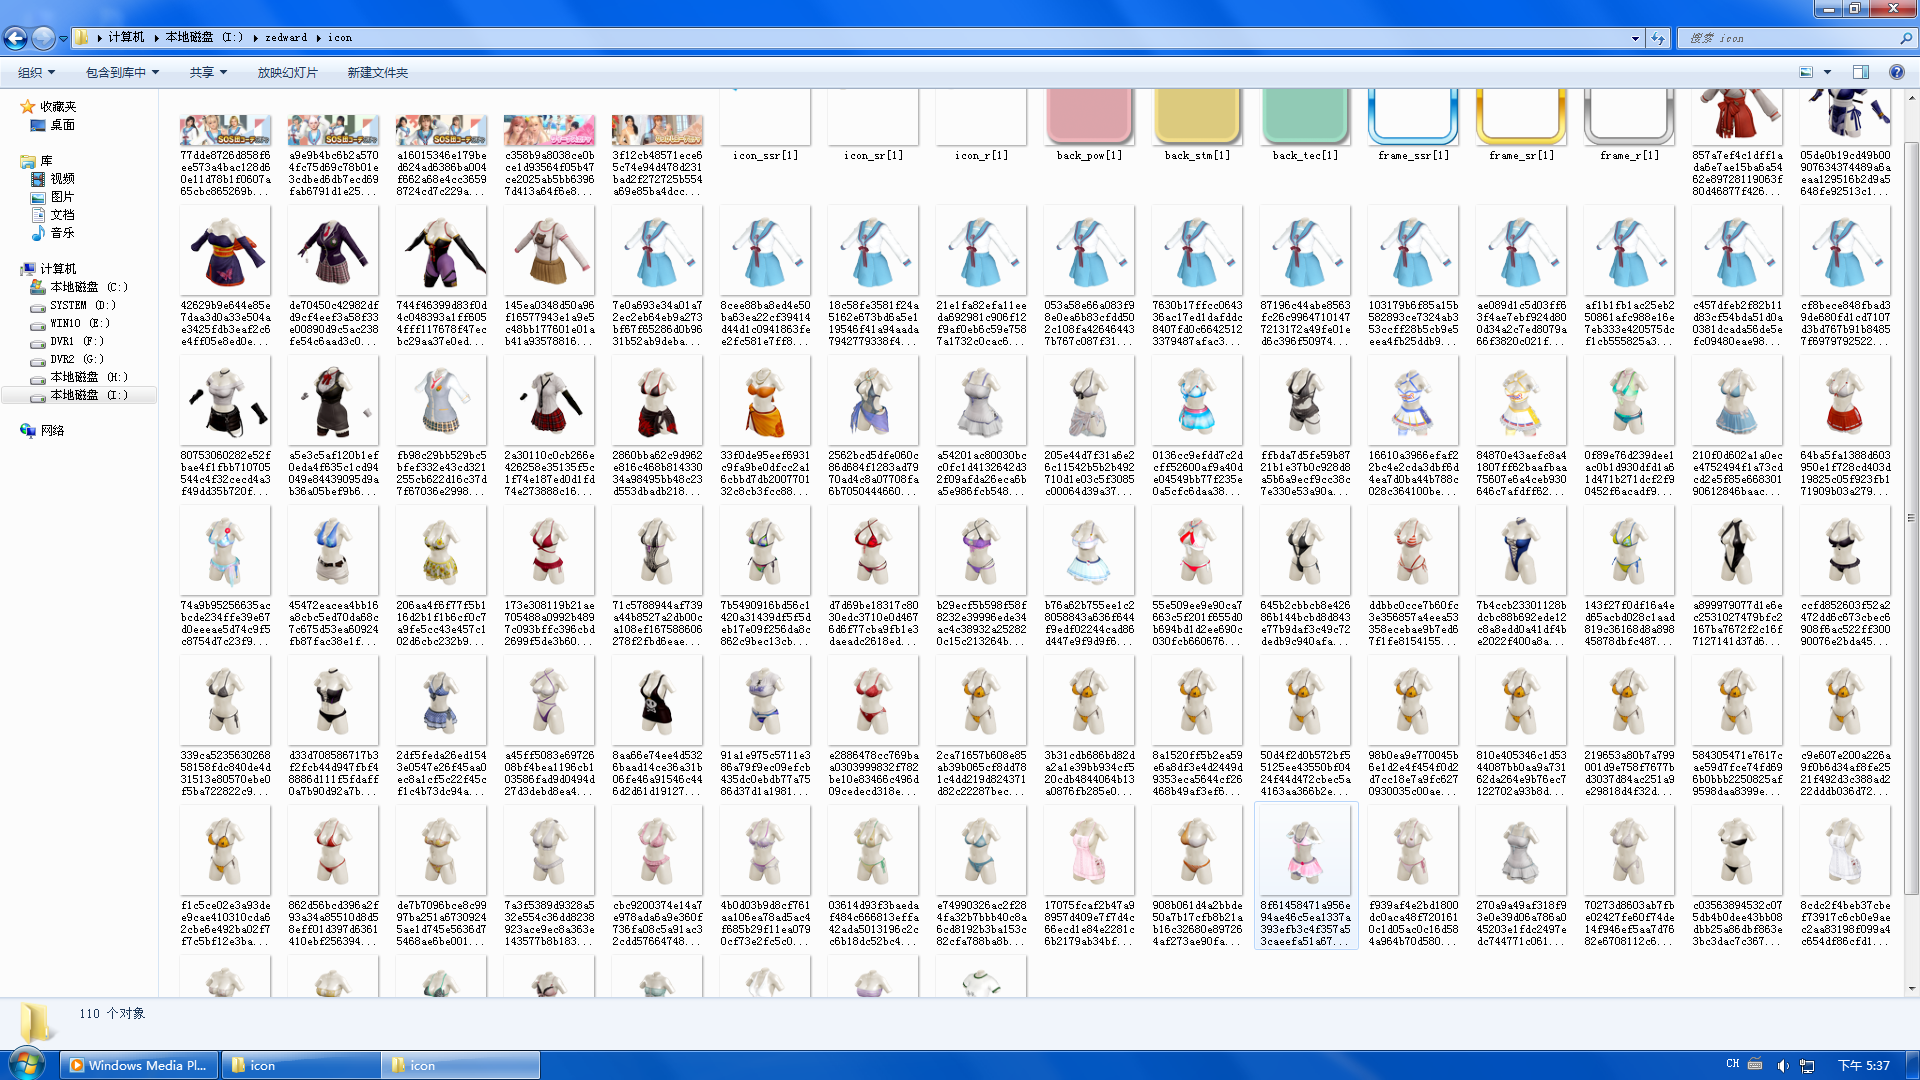Open view options dropdown arrow
Viewport: 1920px width, 1080px height.
(x=1827, y=72)
